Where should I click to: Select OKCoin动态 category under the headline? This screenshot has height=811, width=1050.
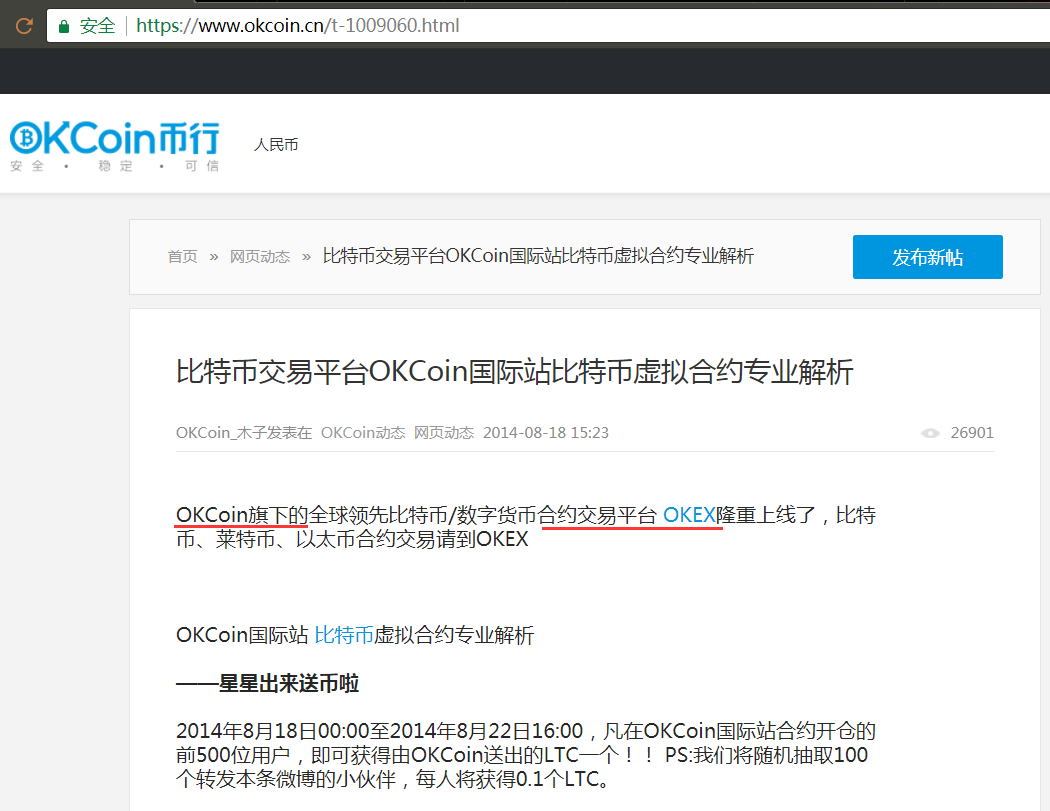click(363, 433)
